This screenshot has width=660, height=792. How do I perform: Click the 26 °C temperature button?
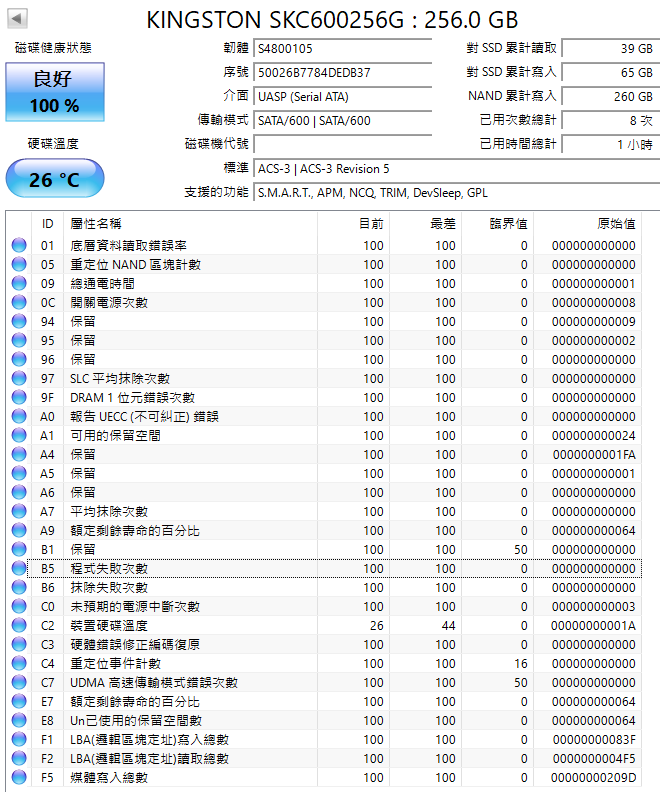[55, 179]
